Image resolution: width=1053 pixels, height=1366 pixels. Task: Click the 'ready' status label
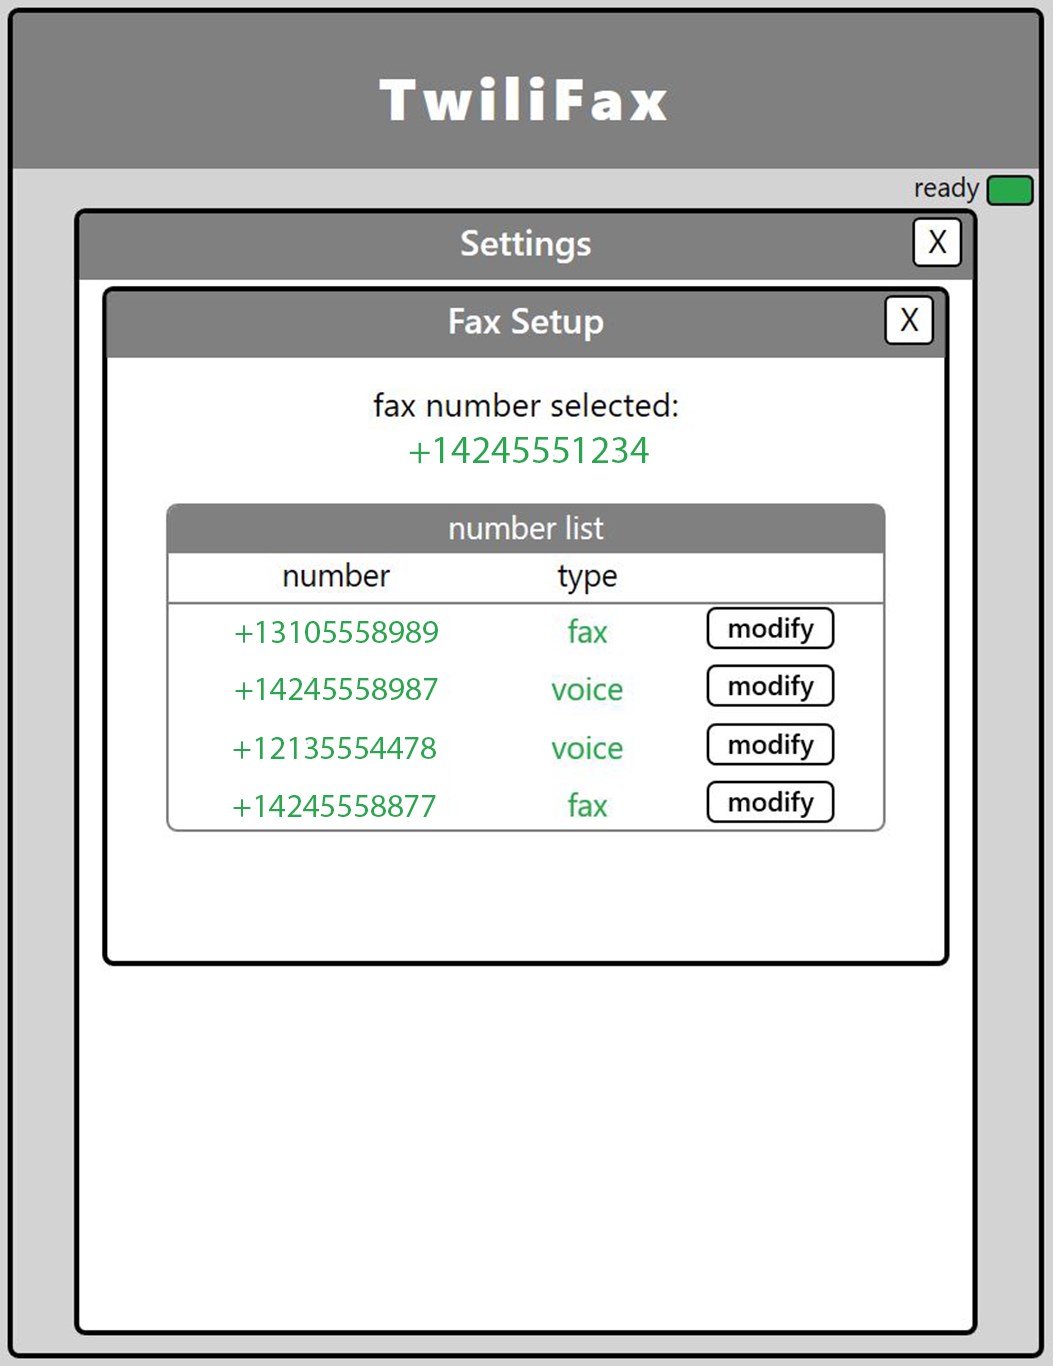946,188
